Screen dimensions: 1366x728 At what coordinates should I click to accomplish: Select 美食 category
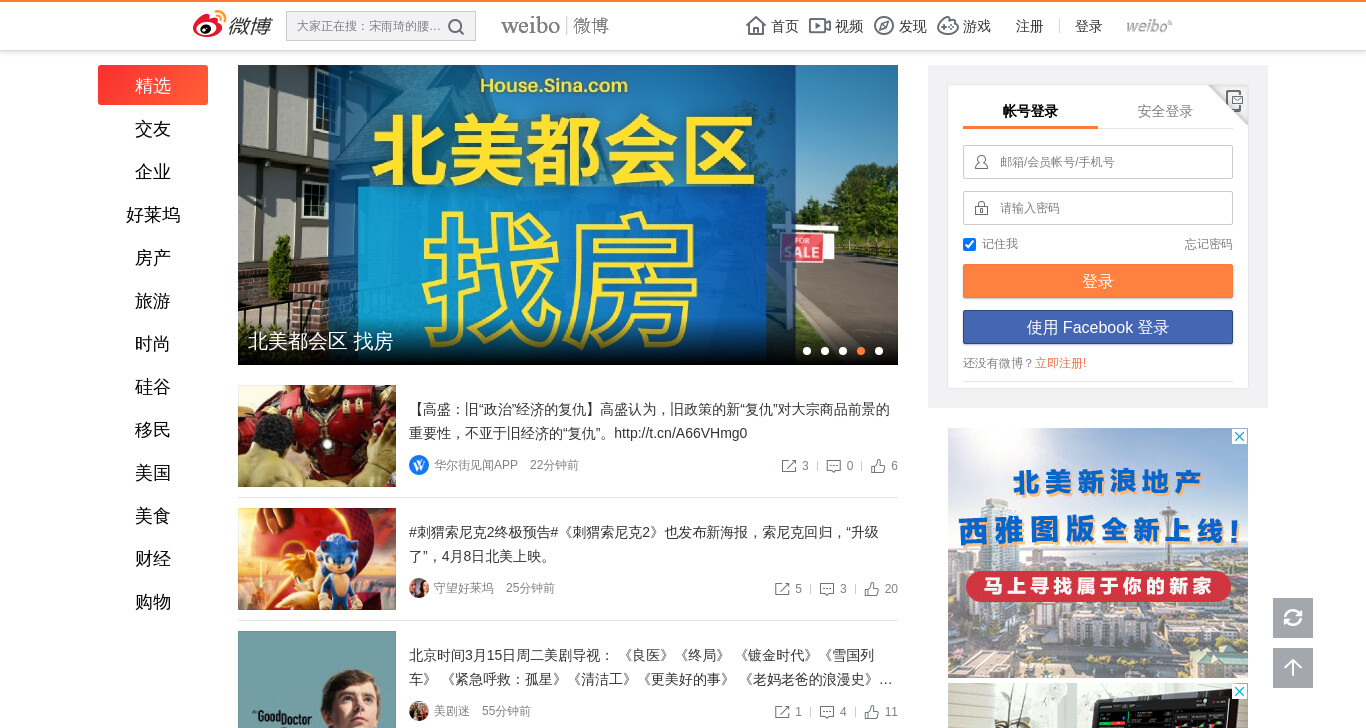[x=153, y=516]
